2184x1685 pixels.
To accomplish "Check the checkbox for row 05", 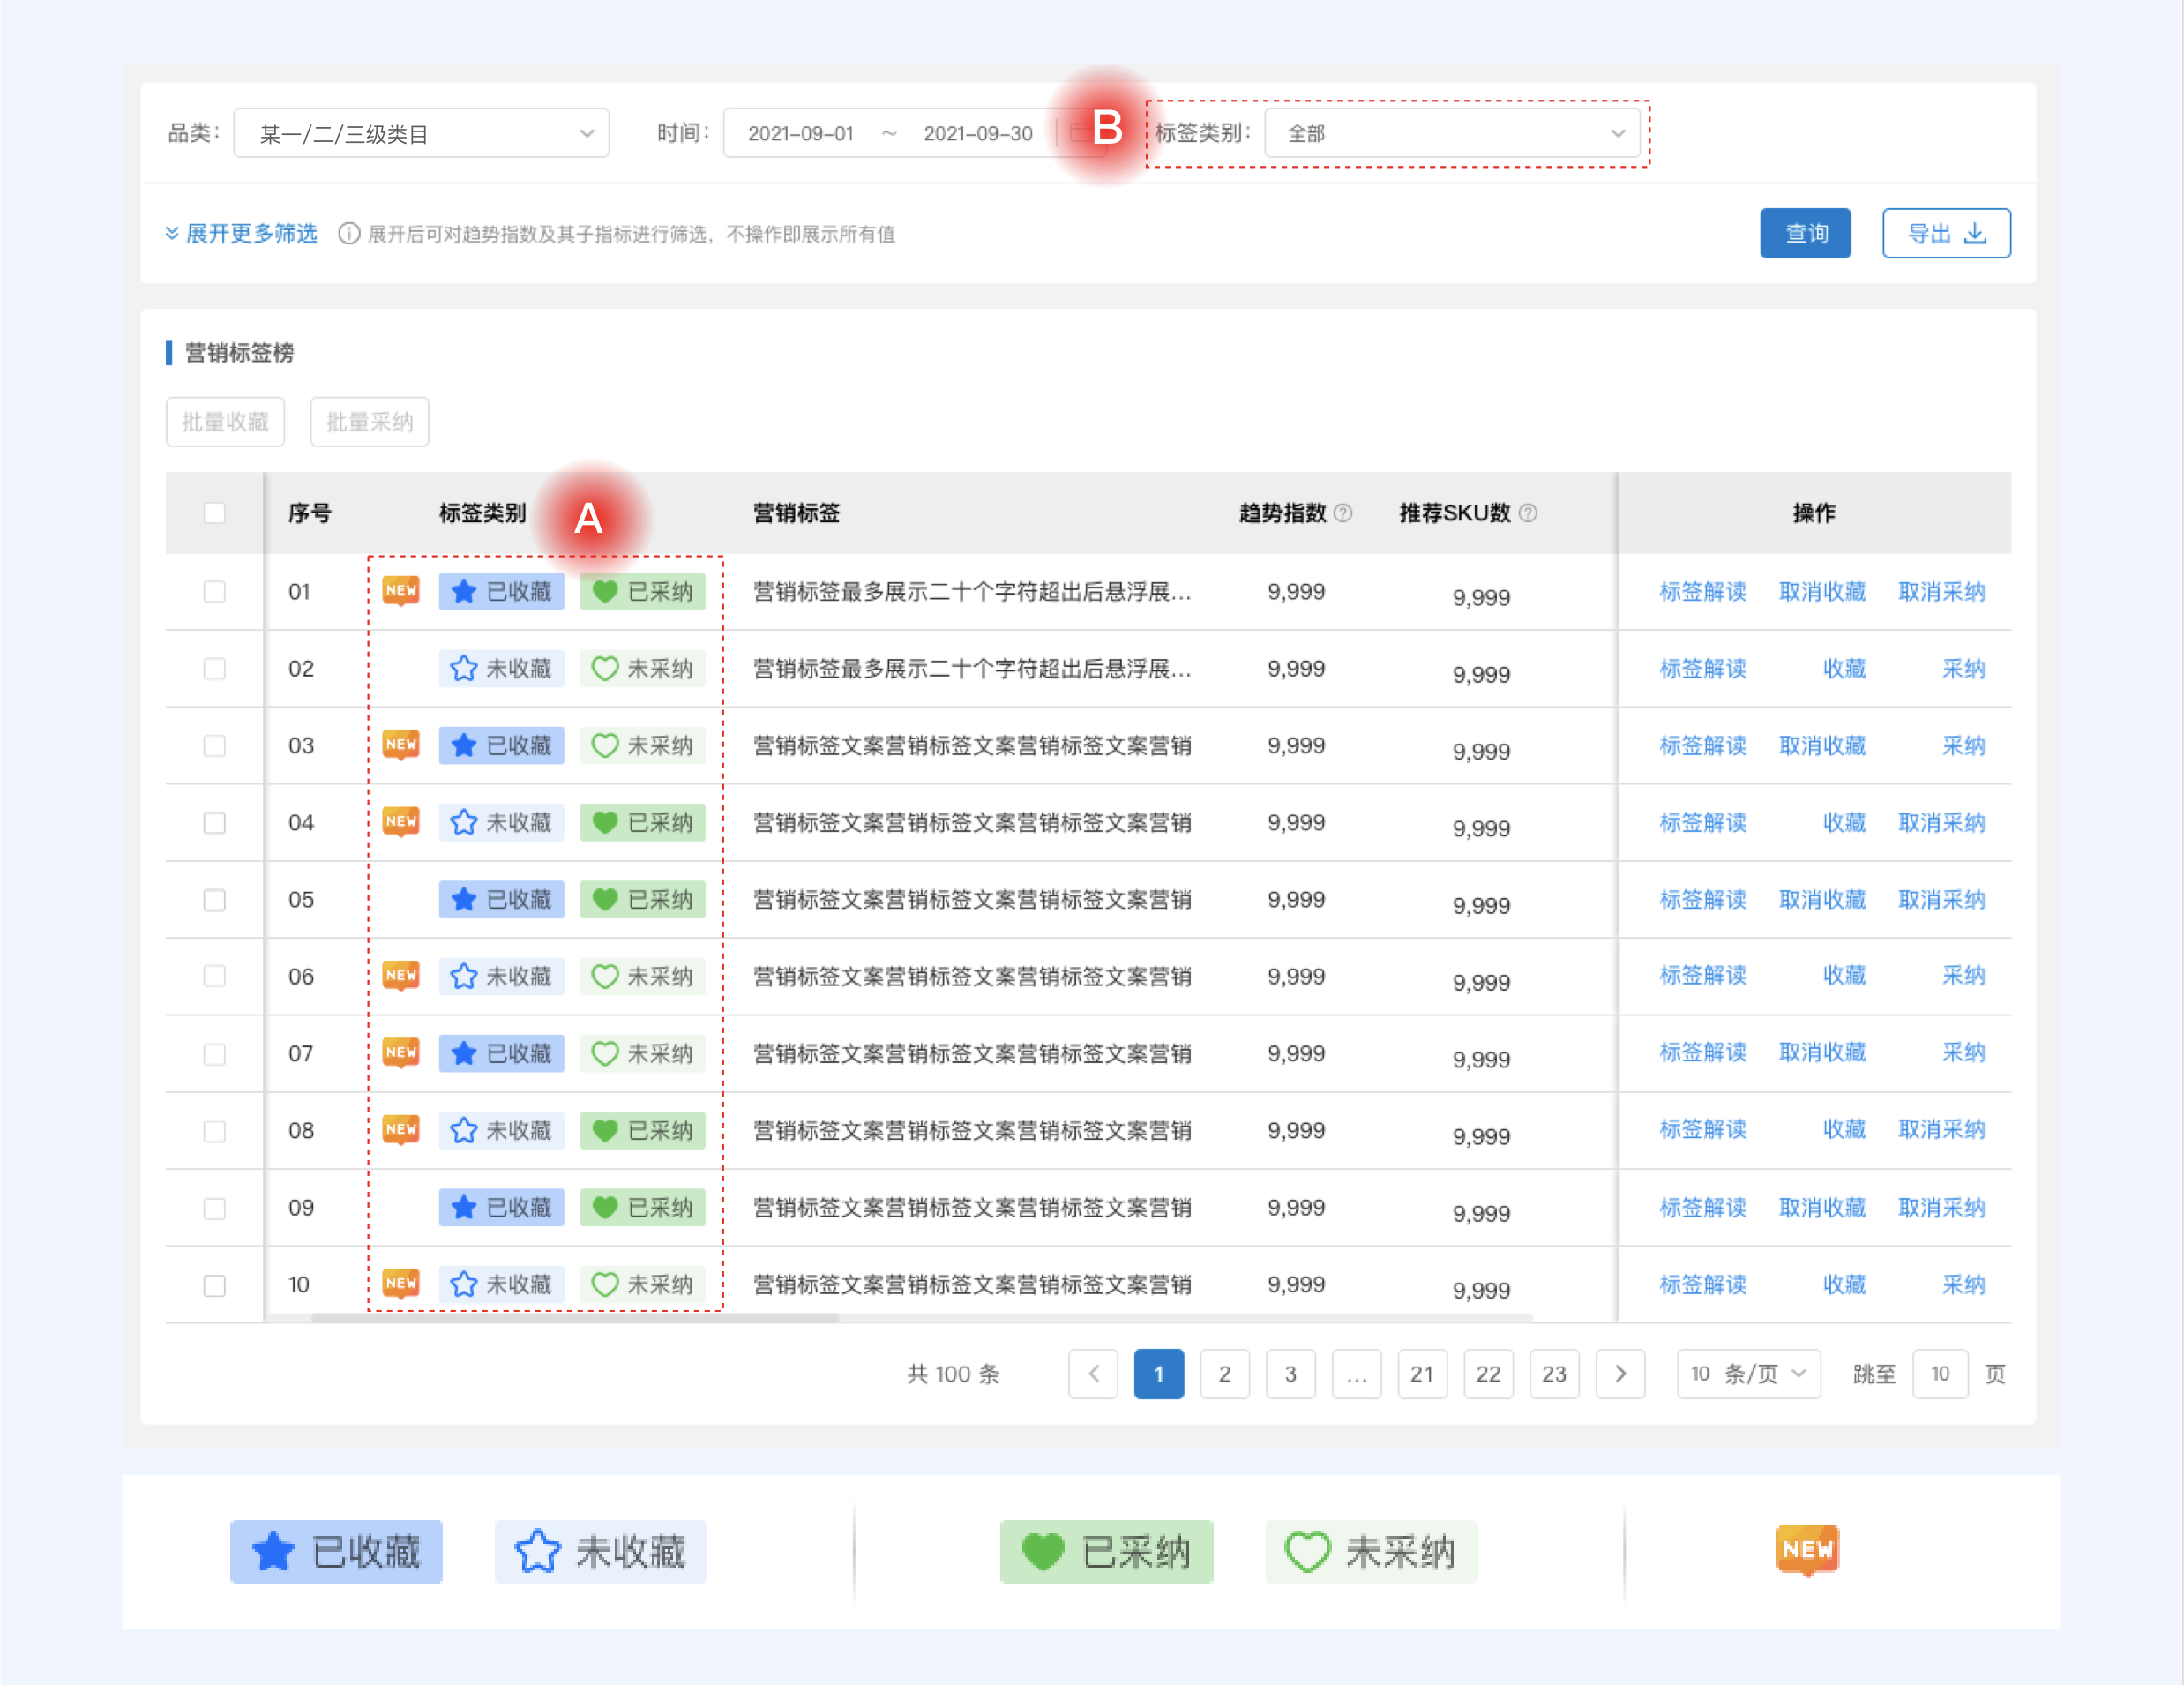I will [214, 899].
